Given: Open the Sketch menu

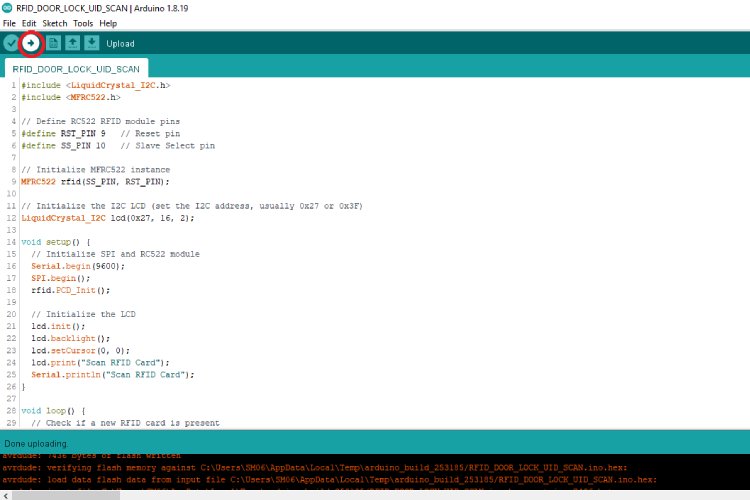Looking at the screenshot, I should (55, 23).
